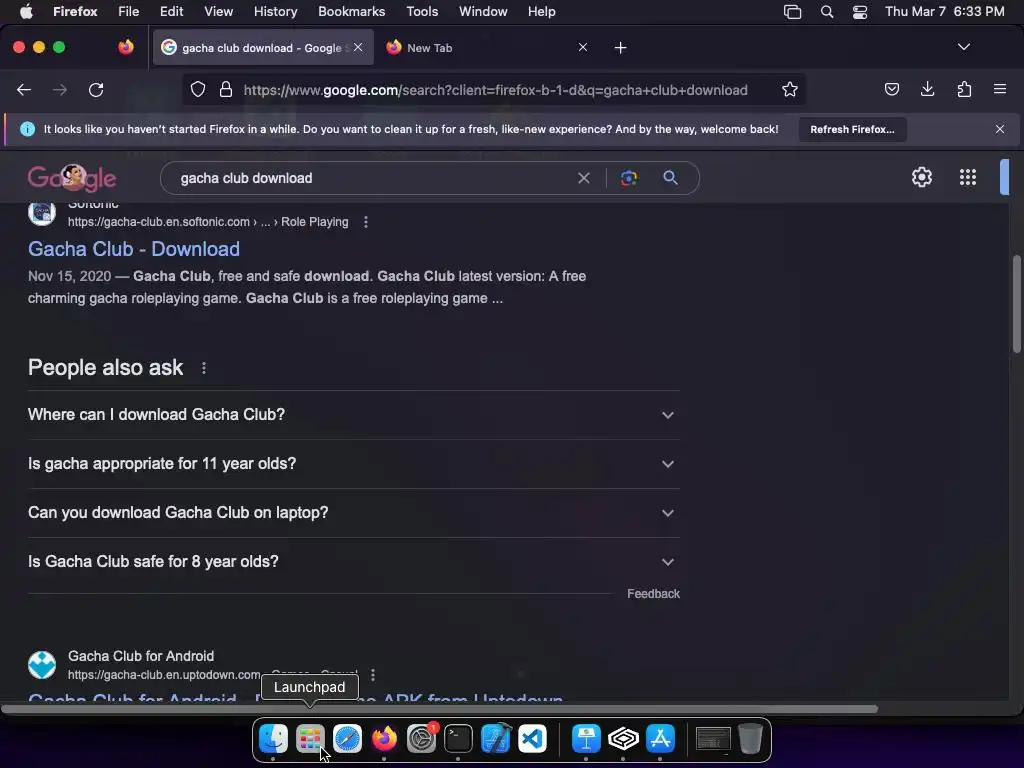Open the Extensions puzzle icon

tap(964, 89)
